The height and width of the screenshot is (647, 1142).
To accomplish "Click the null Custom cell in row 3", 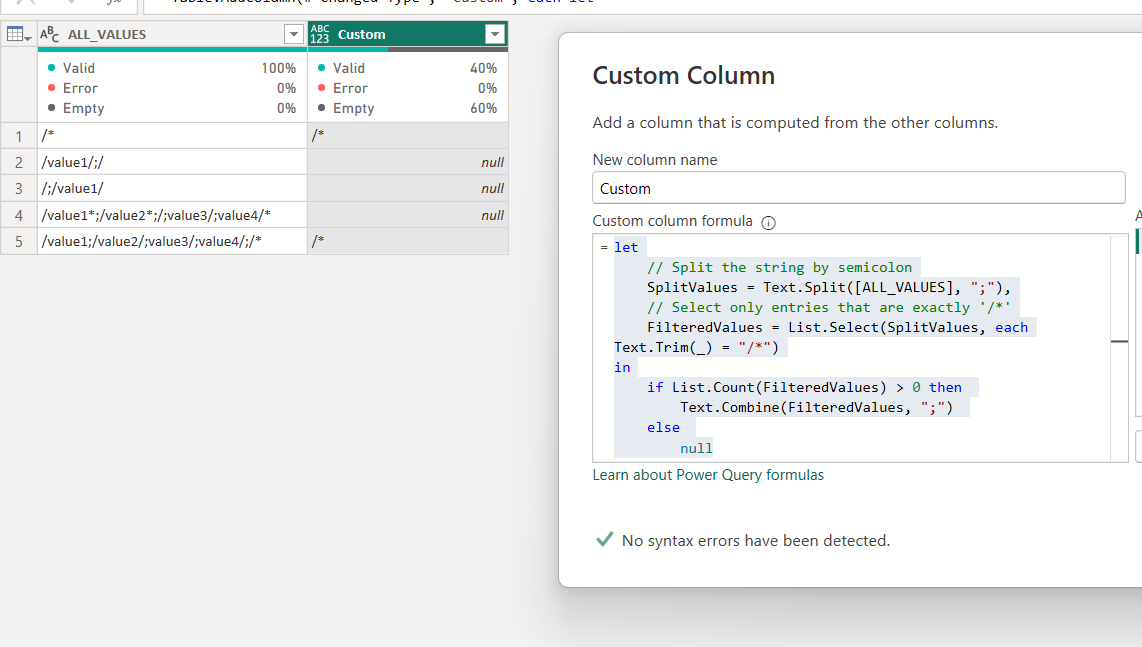I will tap(408, 189).
